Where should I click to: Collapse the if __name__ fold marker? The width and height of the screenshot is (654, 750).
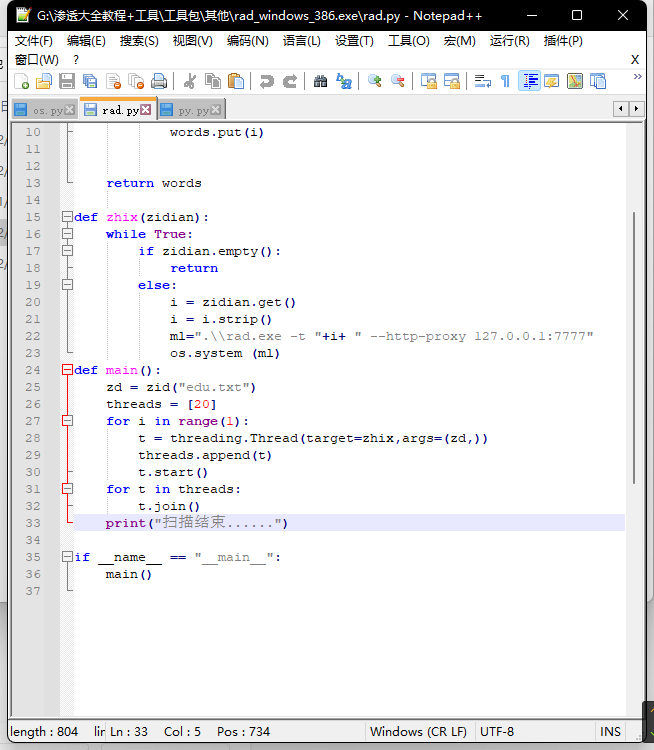[67, 557]
